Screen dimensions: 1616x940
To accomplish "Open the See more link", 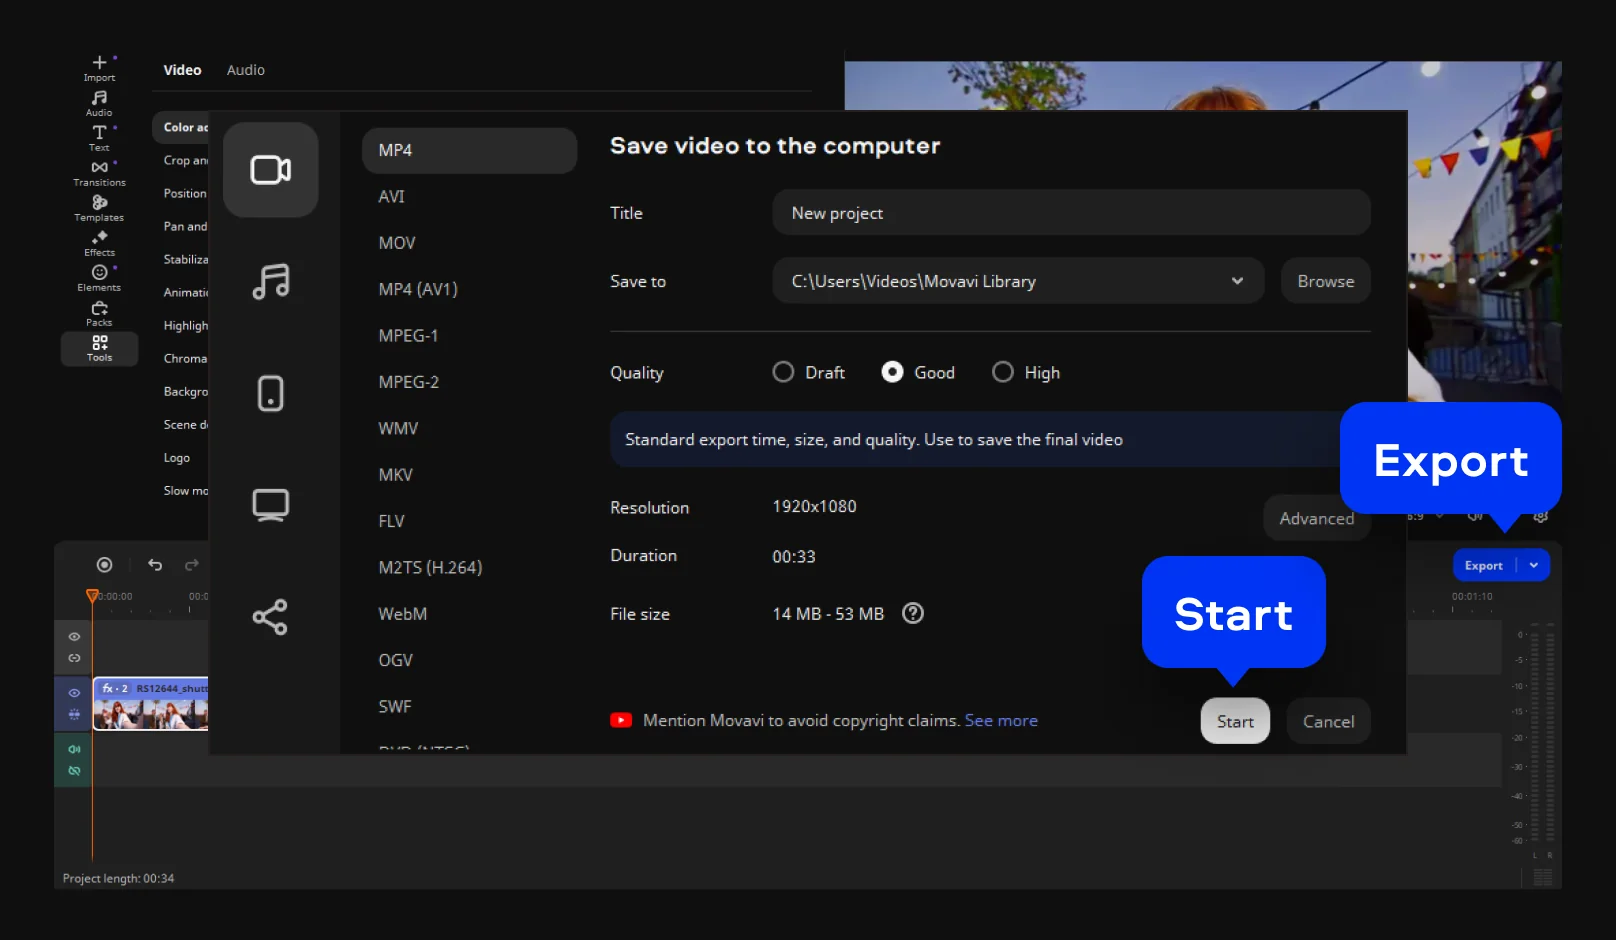I will (1001, 720).
